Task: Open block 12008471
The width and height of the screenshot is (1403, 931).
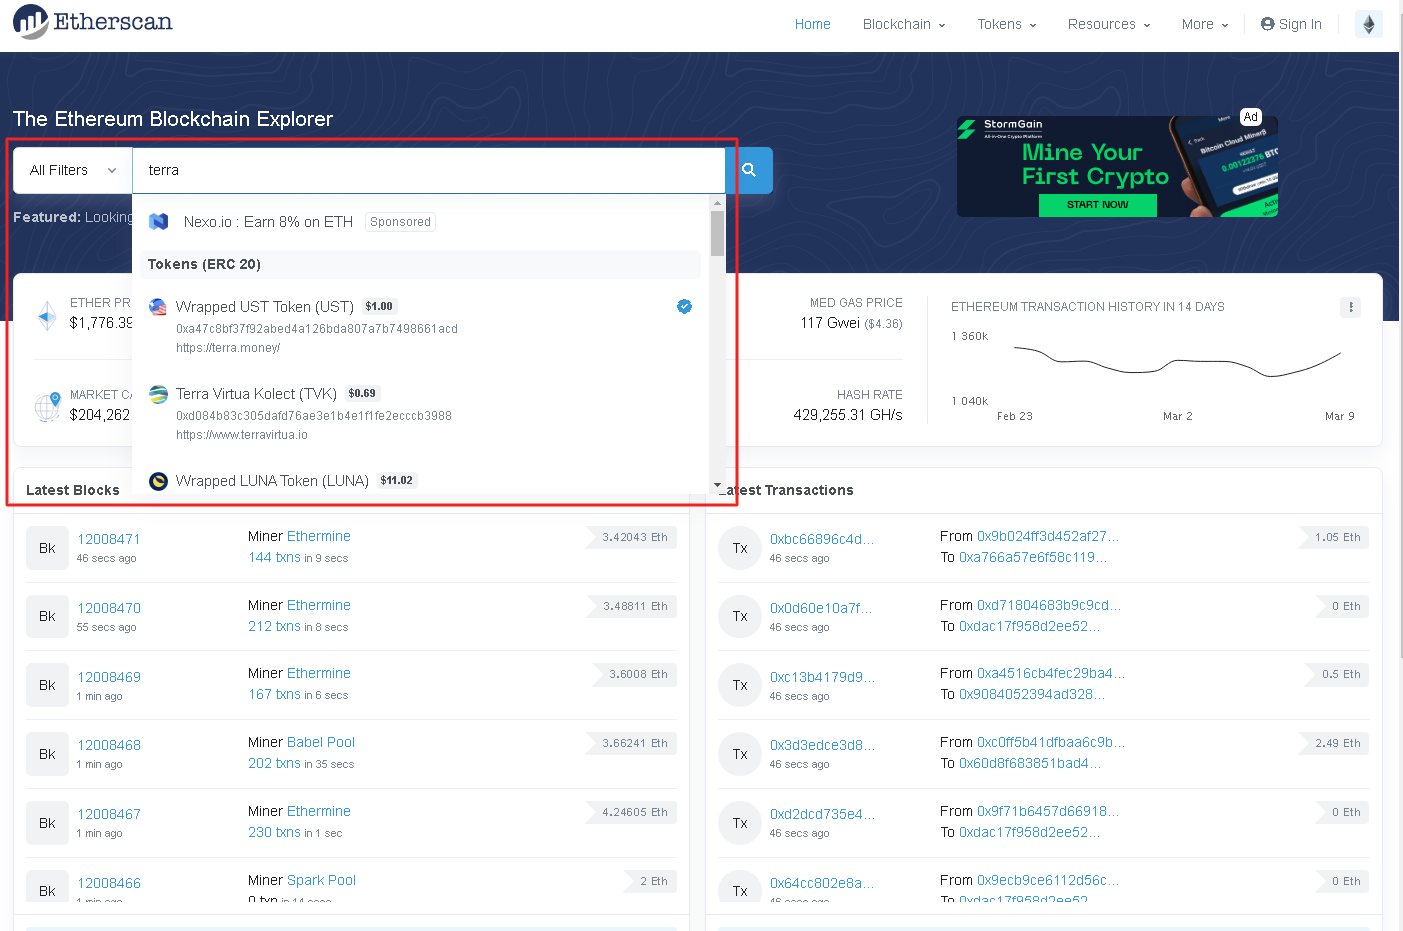Action: (109, 539)
